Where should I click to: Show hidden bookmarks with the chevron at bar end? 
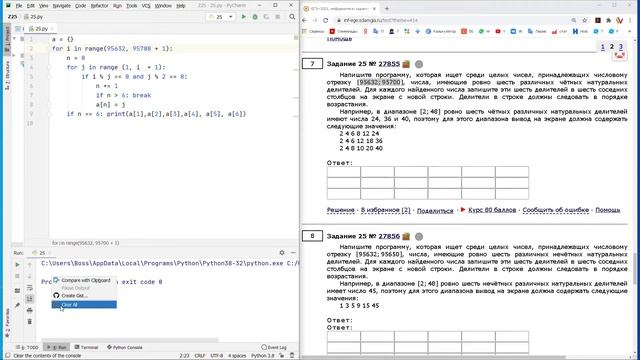629,31
